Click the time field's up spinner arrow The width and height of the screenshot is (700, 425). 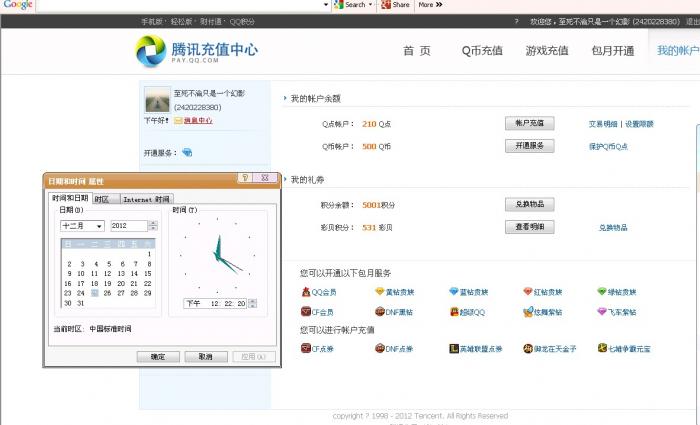pyautogui.click(x=252, y=301)
